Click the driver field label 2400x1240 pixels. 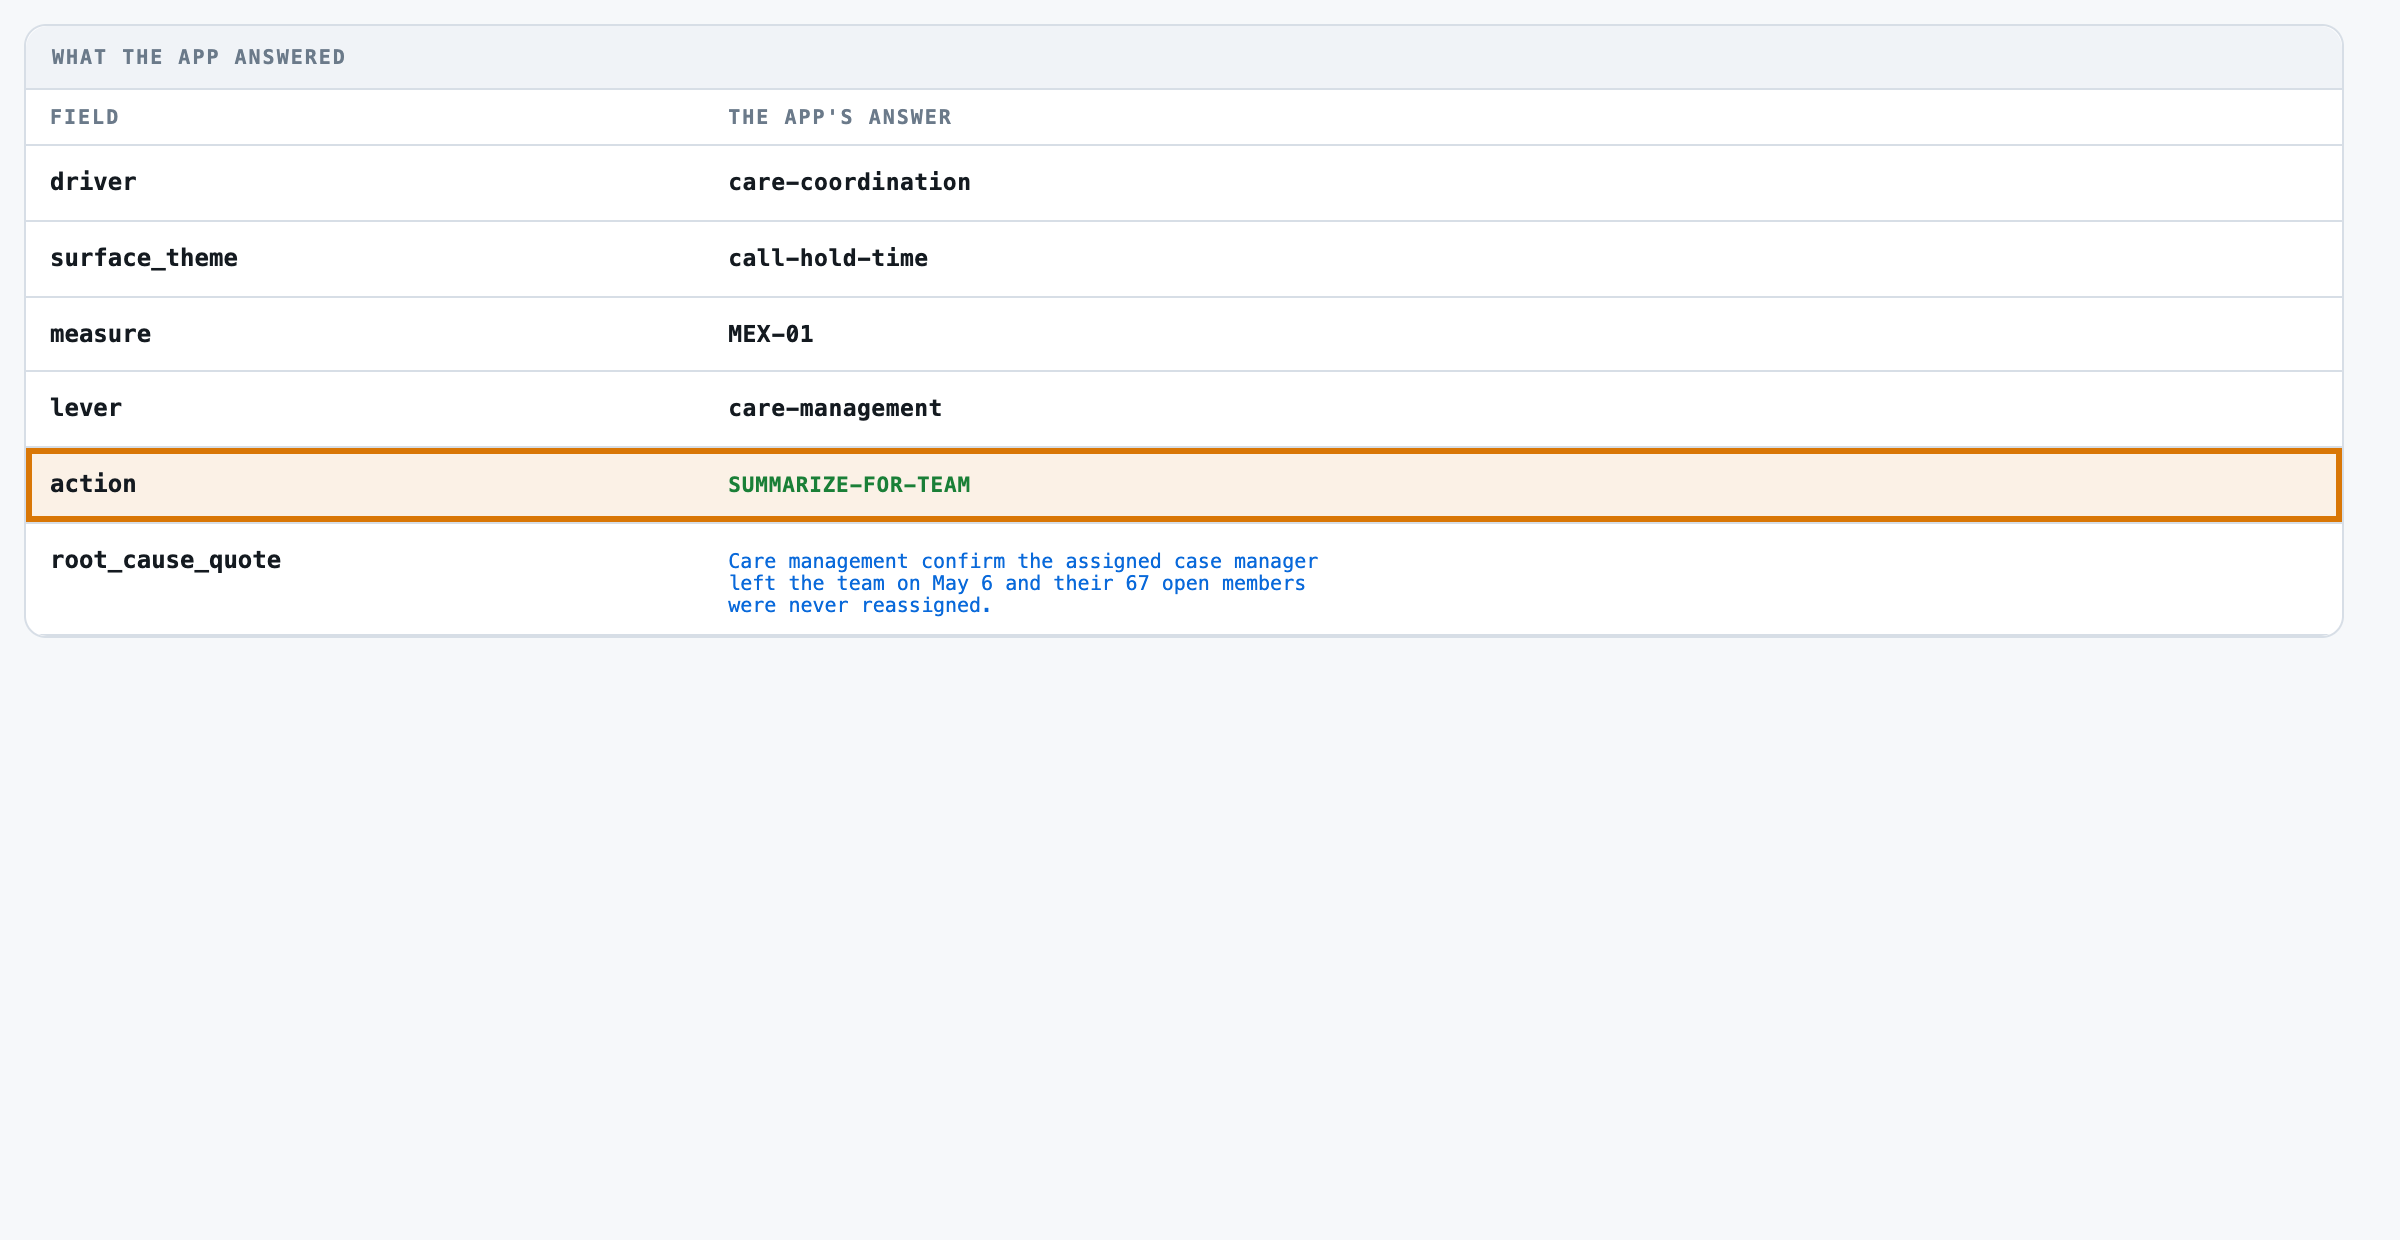click(x=93, y=182)
